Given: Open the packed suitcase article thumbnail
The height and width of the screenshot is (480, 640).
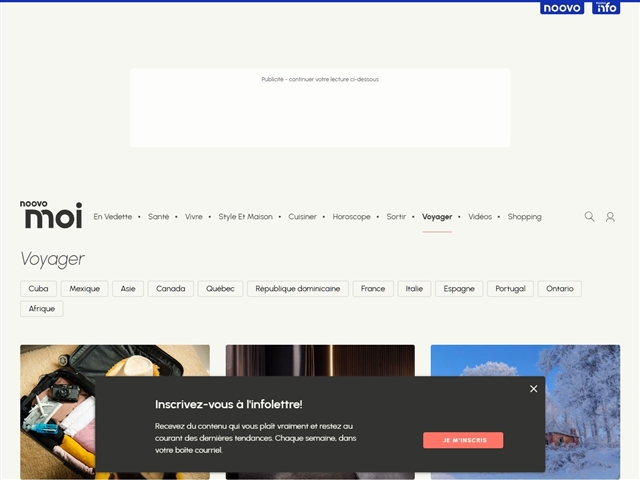Looking at the screenshot, I should point(114,360).
